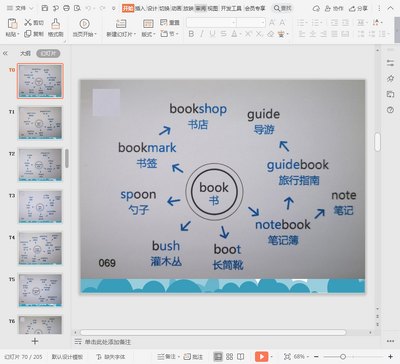Click the orange Play slideshow button in status bar
This screenshot has height=364, width=400.
pos(262,357)
